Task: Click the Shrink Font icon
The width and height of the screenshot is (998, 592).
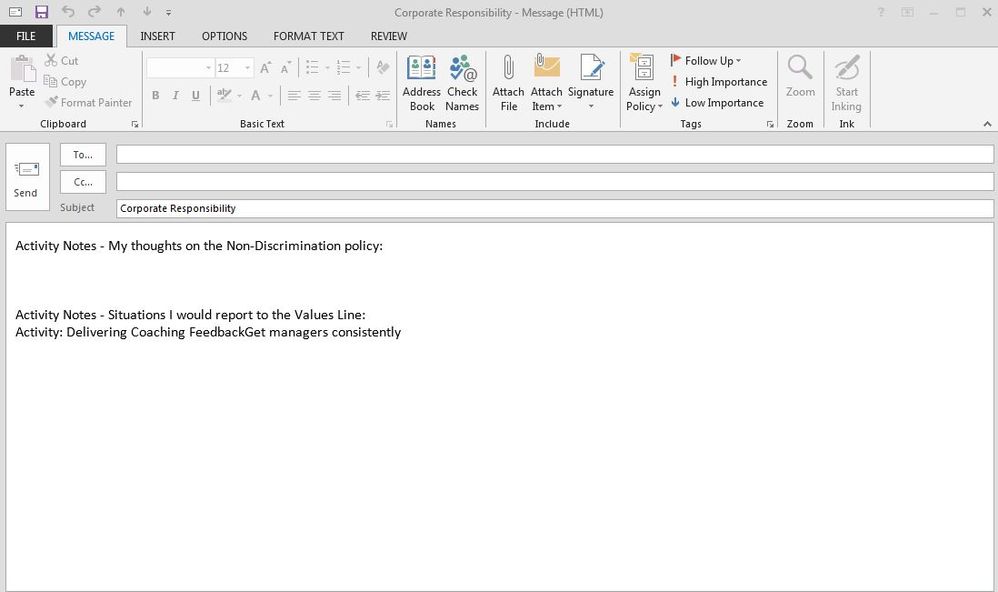Action: click(x=286, y=67)
